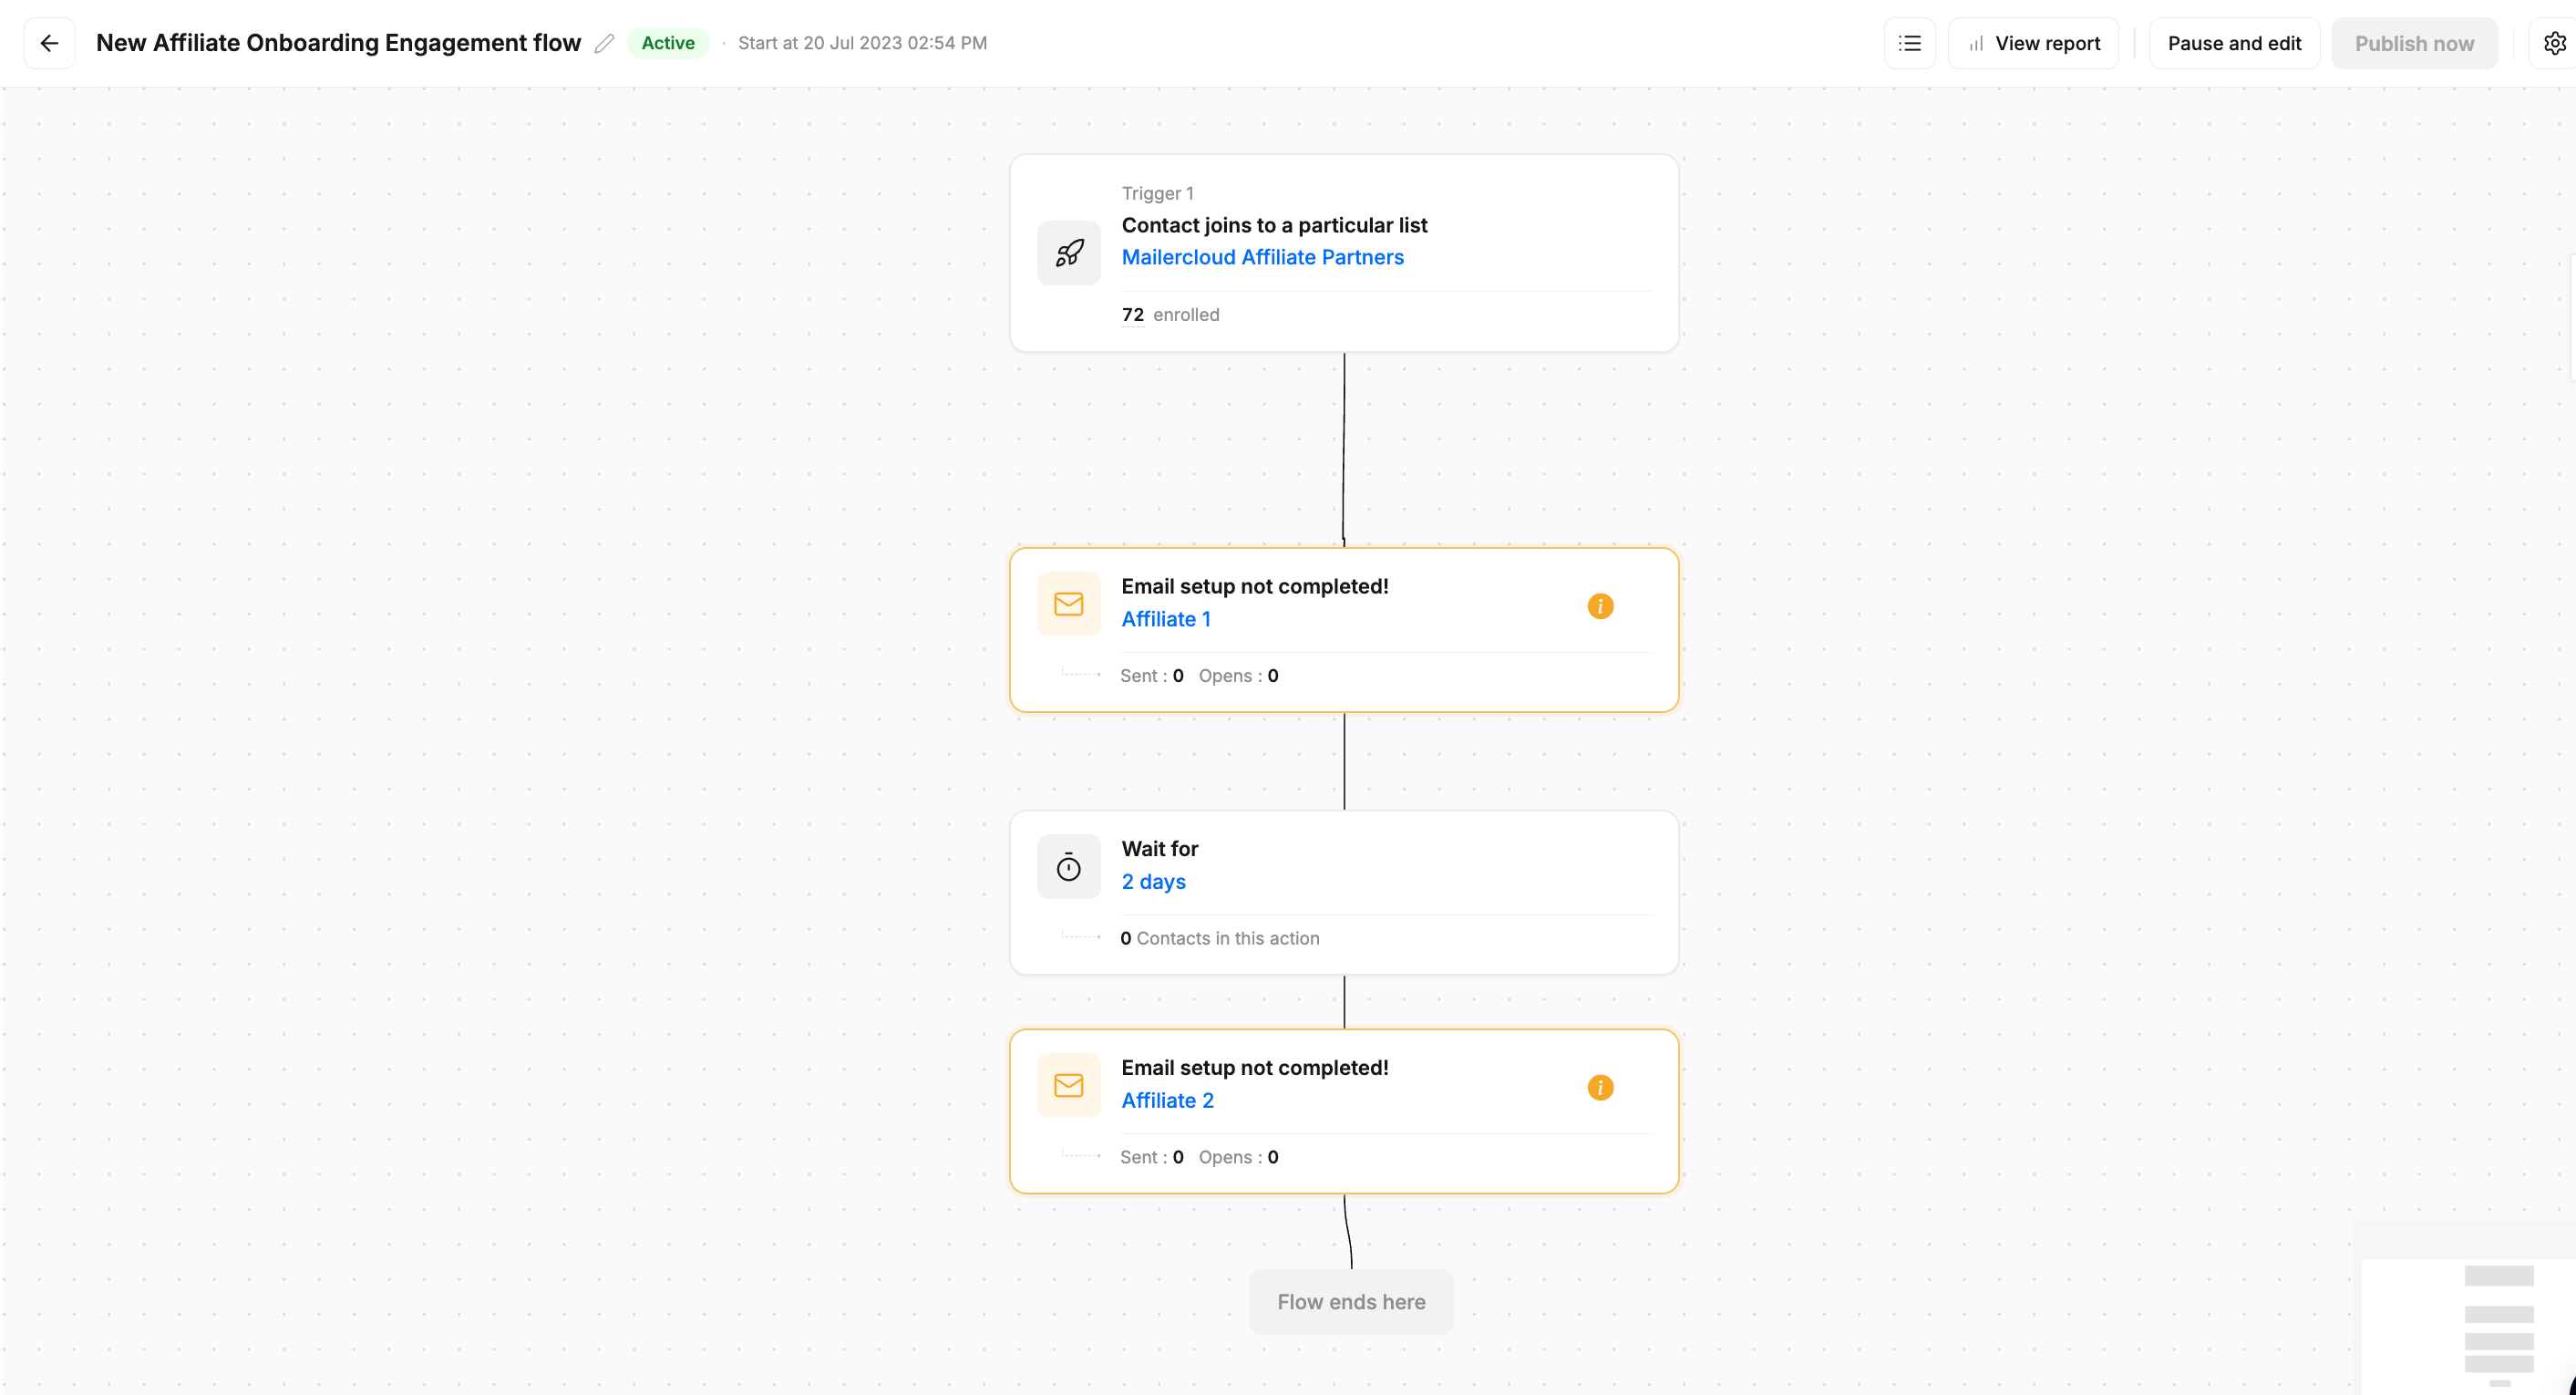This screenshot has height=1395, width=2576.
Task: Open the list view icon
Action: point(1909,43)
